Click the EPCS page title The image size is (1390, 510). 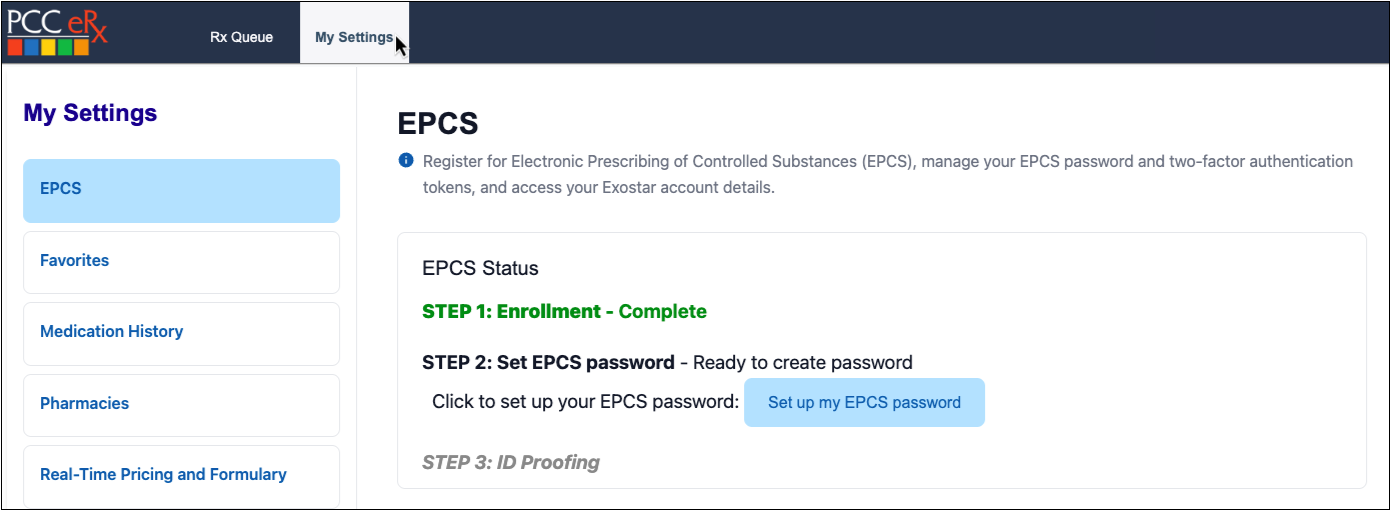(438, 124)
